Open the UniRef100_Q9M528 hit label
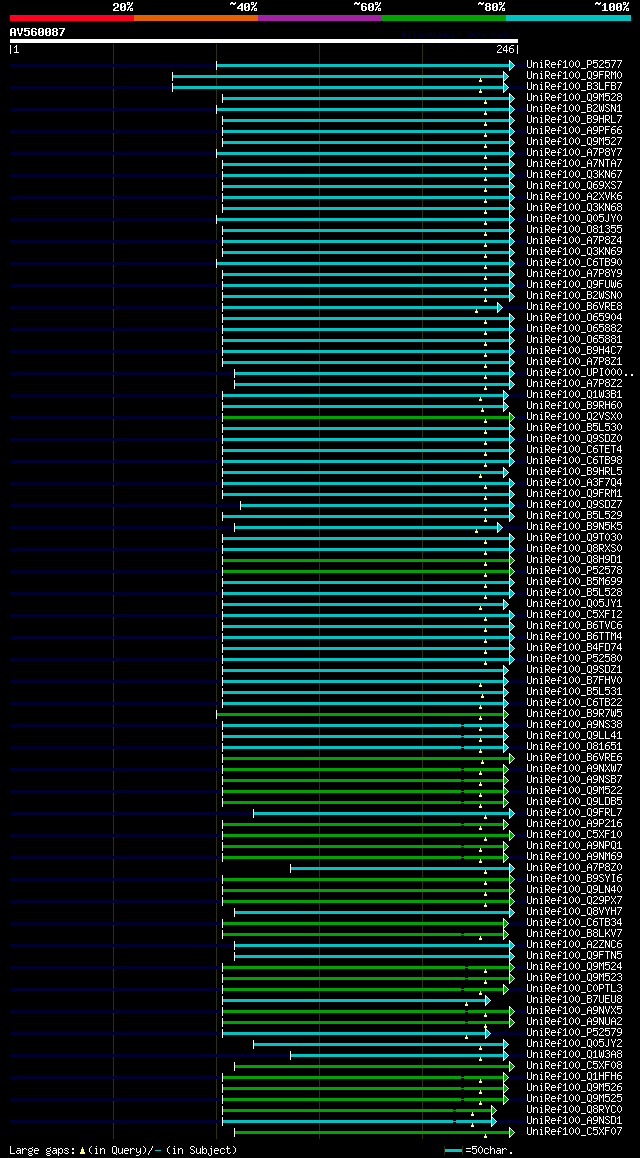 [x=574, y=97]
